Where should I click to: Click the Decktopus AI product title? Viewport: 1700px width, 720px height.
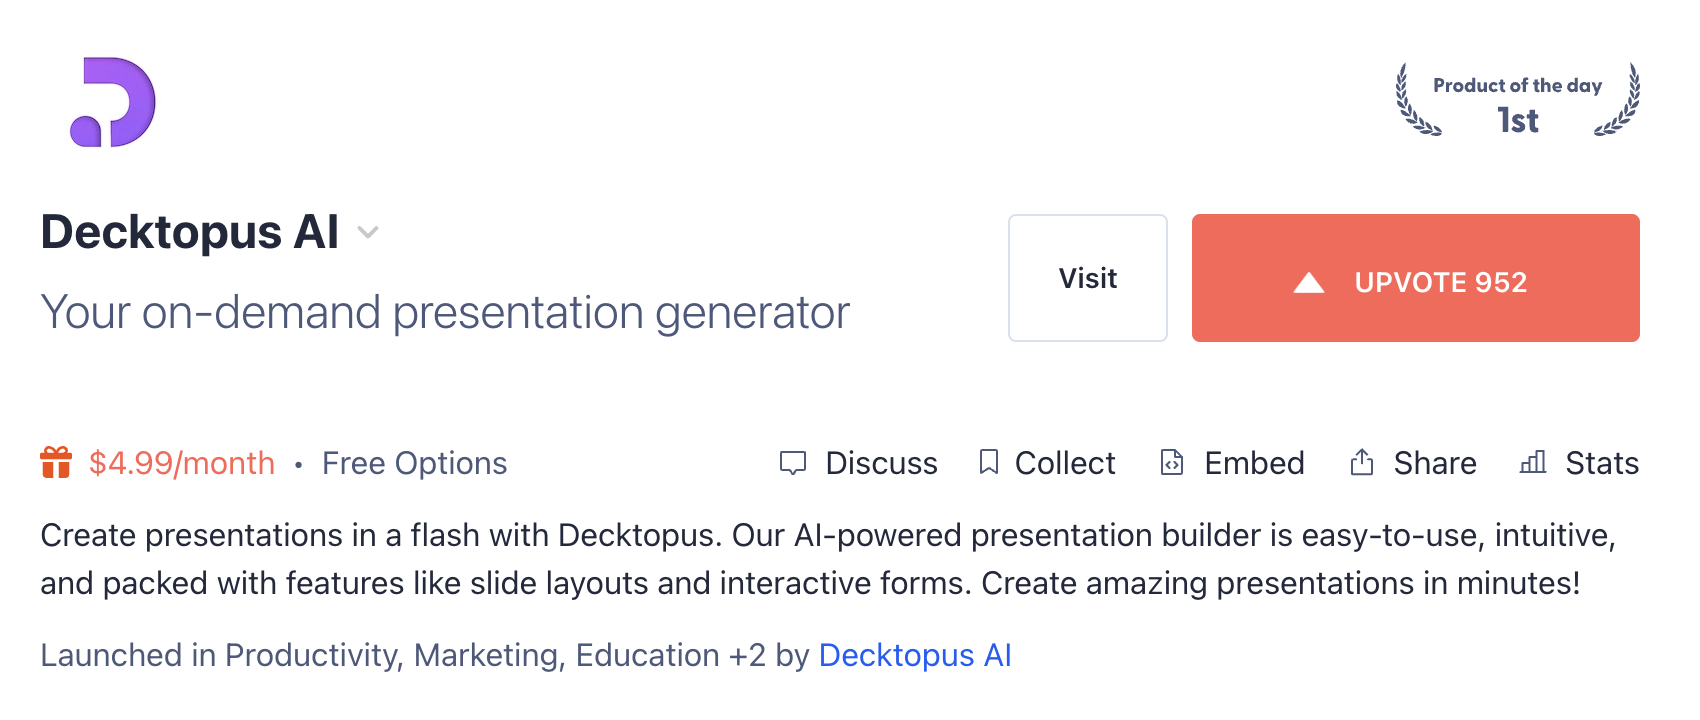pos(190,232)
